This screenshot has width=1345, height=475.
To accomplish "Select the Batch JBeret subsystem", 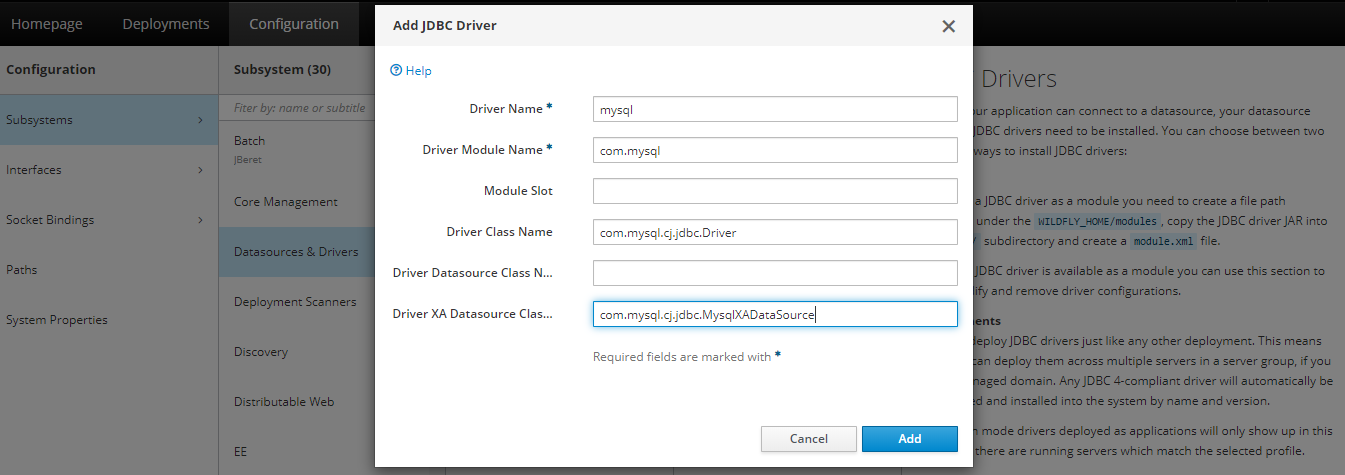I will tap(297, 148).
